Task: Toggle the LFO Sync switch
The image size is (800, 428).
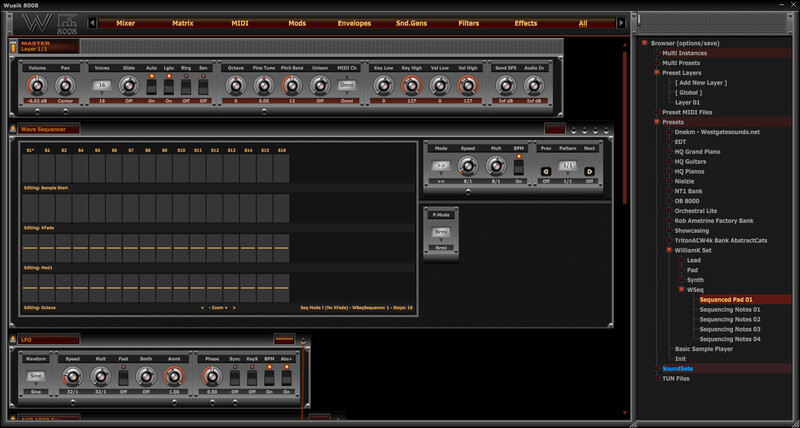Action: coord(235,378)
